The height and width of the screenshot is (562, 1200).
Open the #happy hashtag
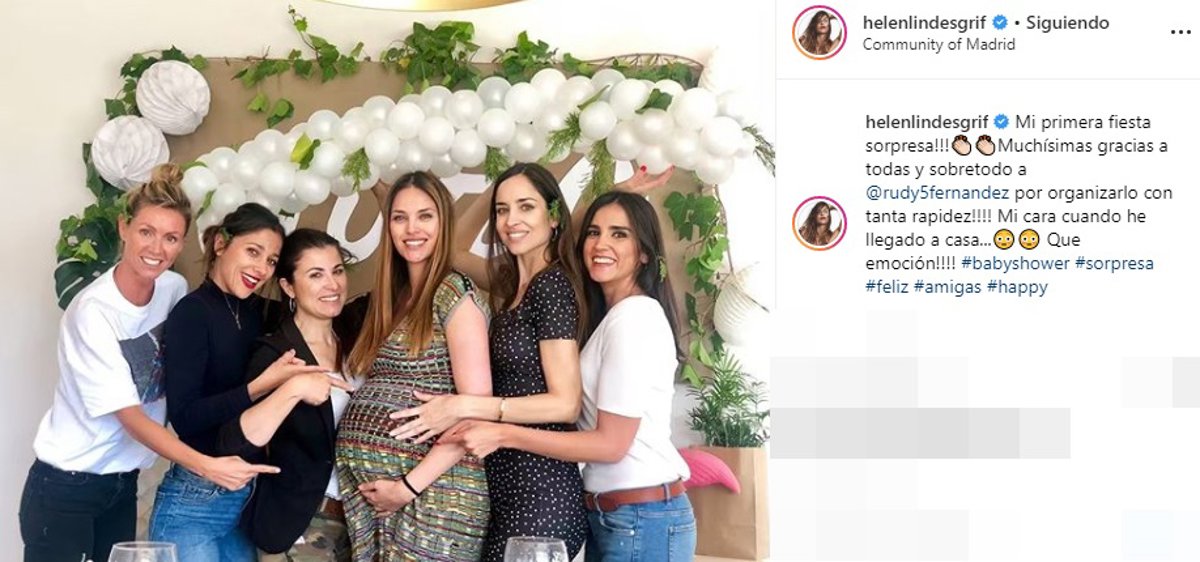1017,287
